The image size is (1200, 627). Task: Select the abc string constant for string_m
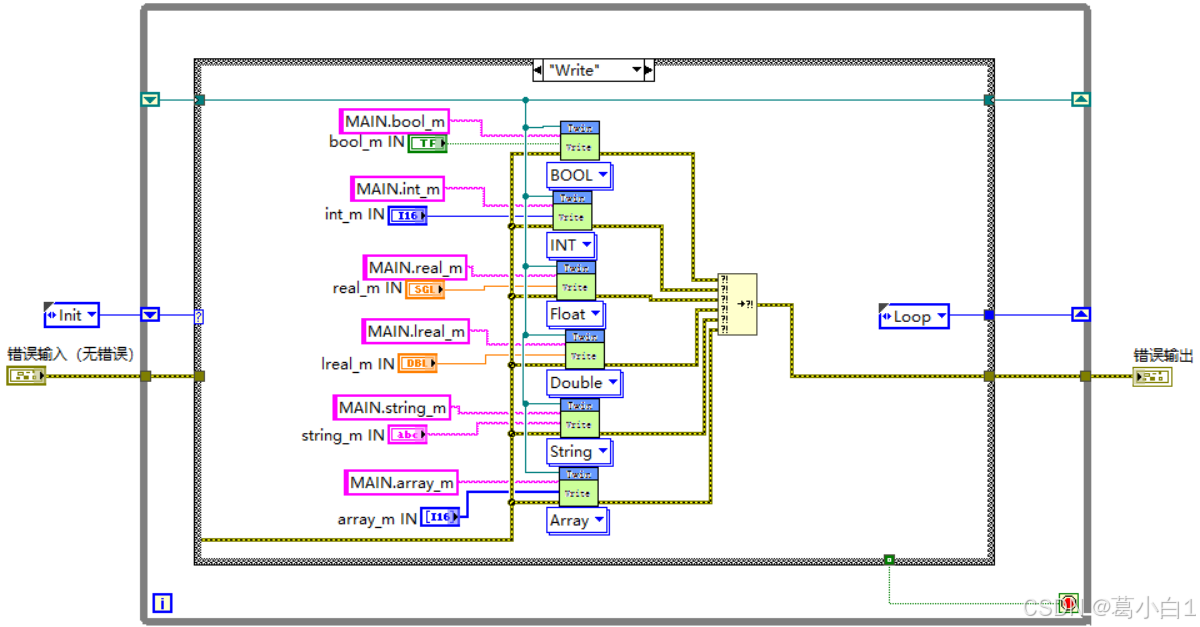pos(407,434)
